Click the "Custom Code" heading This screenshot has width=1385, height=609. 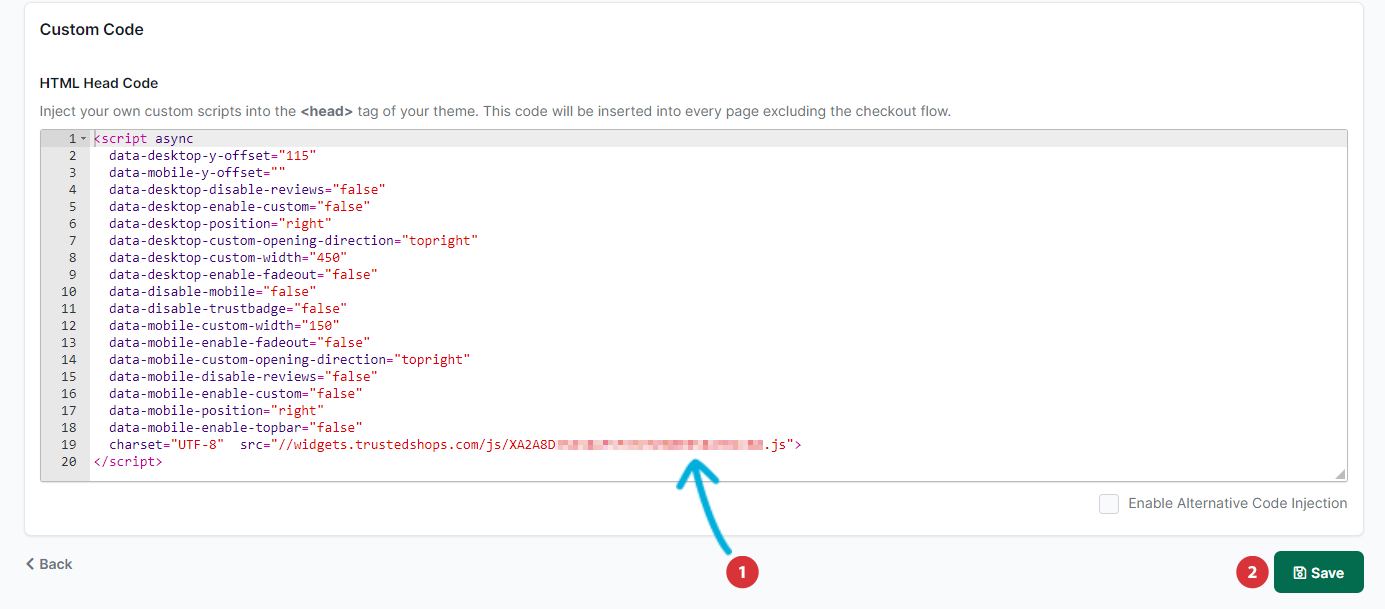pos(92,30)
